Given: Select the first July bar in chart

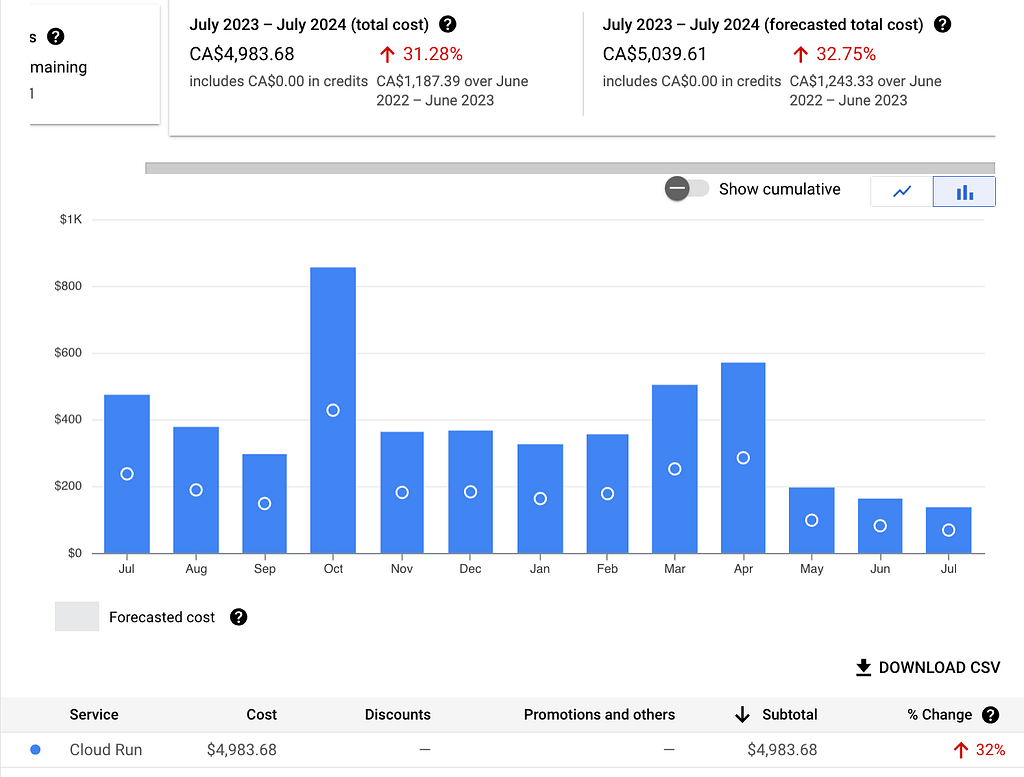Looking at the screenshot, I should click(127, 474).
